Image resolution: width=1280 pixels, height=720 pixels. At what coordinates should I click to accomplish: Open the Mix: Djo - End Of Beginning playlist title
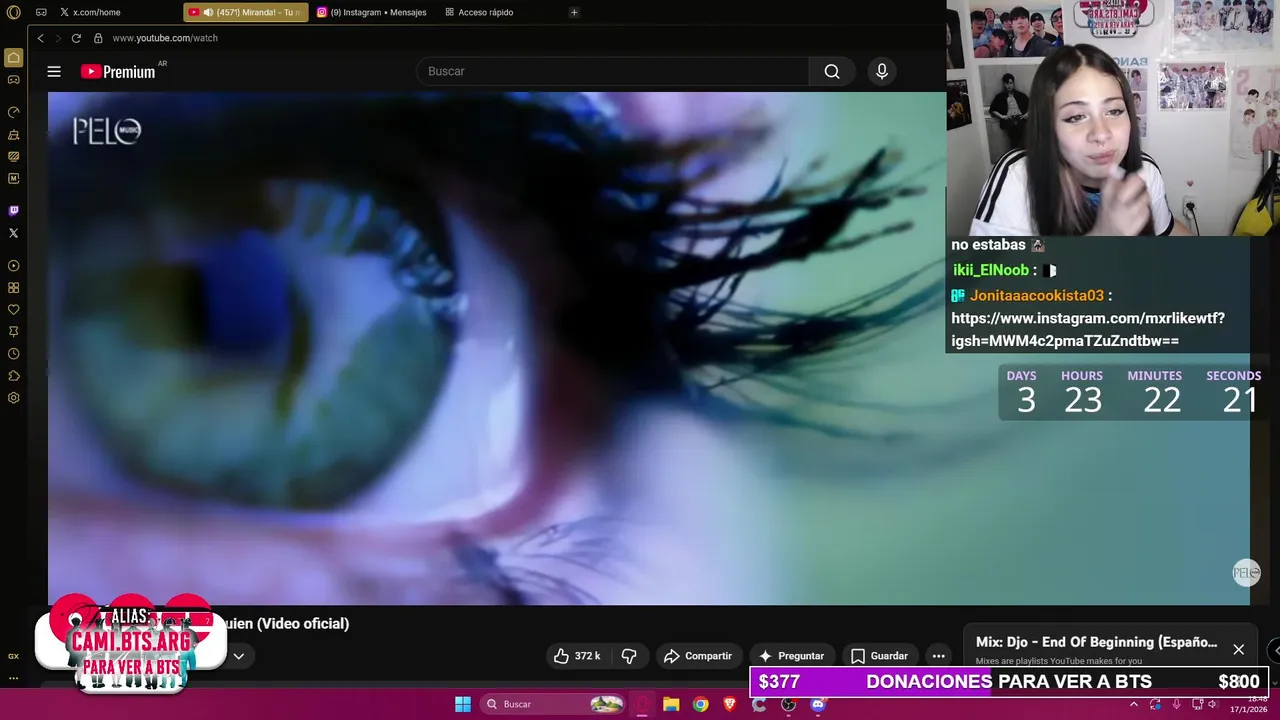coord(1096,642)
